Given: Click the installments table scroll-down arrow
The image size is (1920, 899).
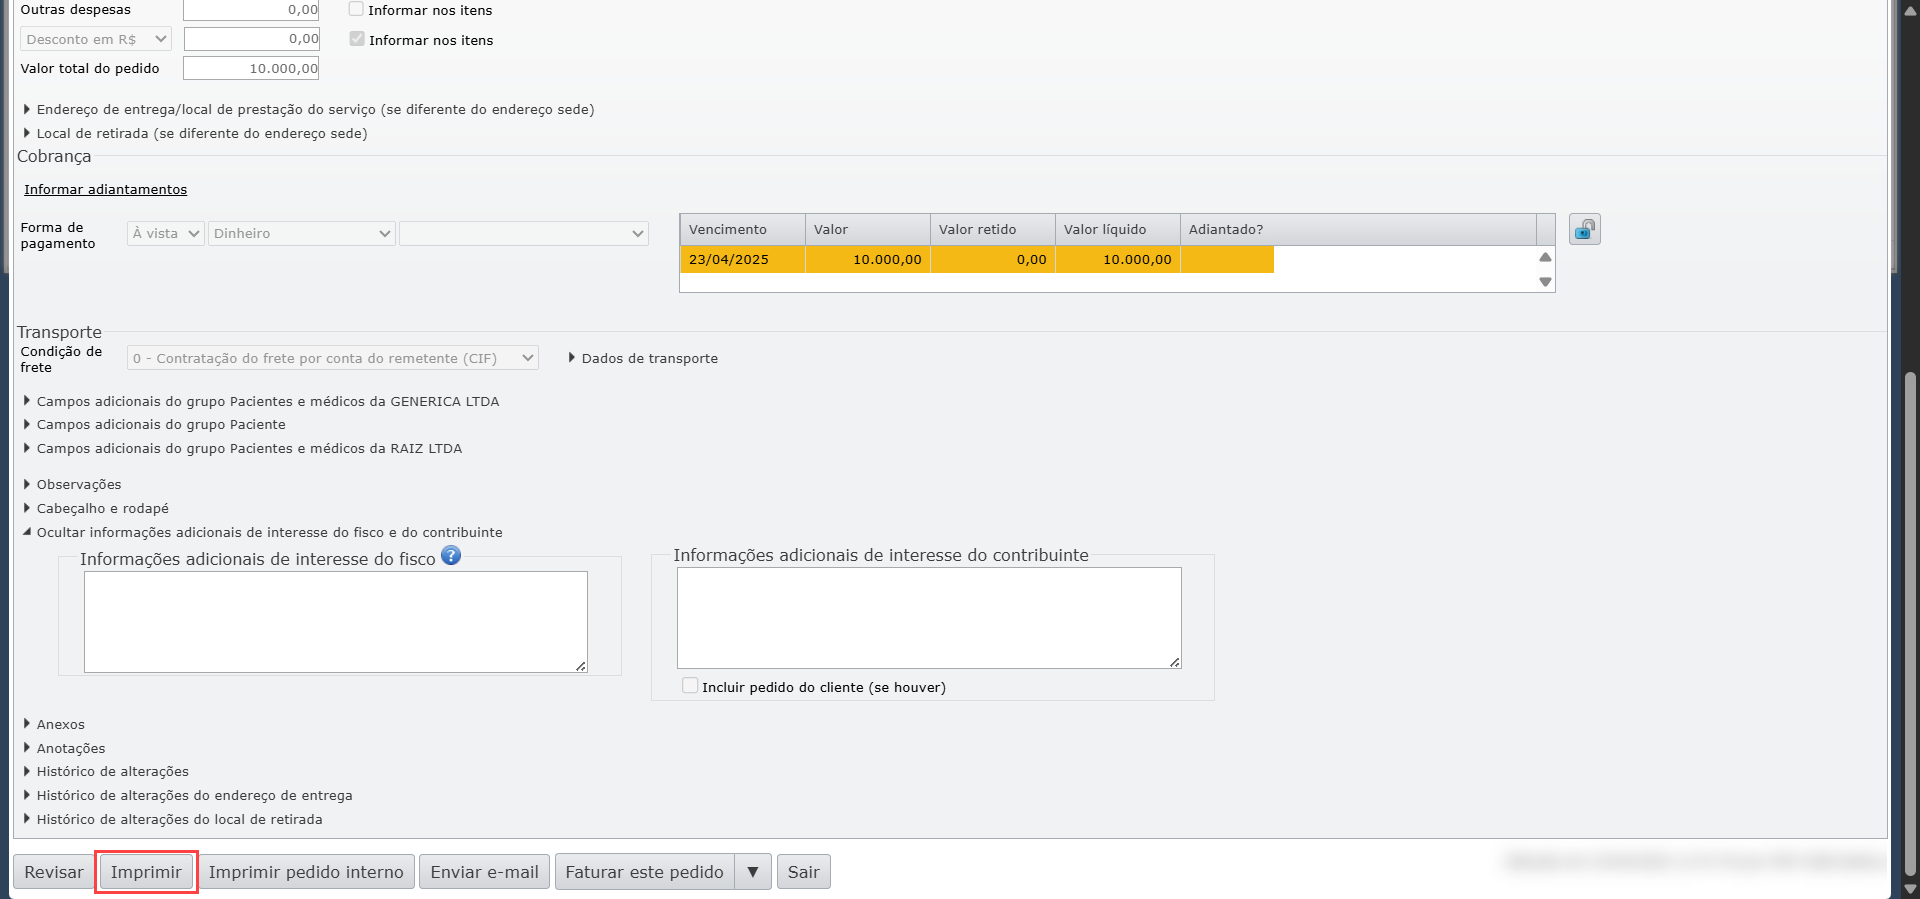Looking at the screenshot, I should point(1545,282).
